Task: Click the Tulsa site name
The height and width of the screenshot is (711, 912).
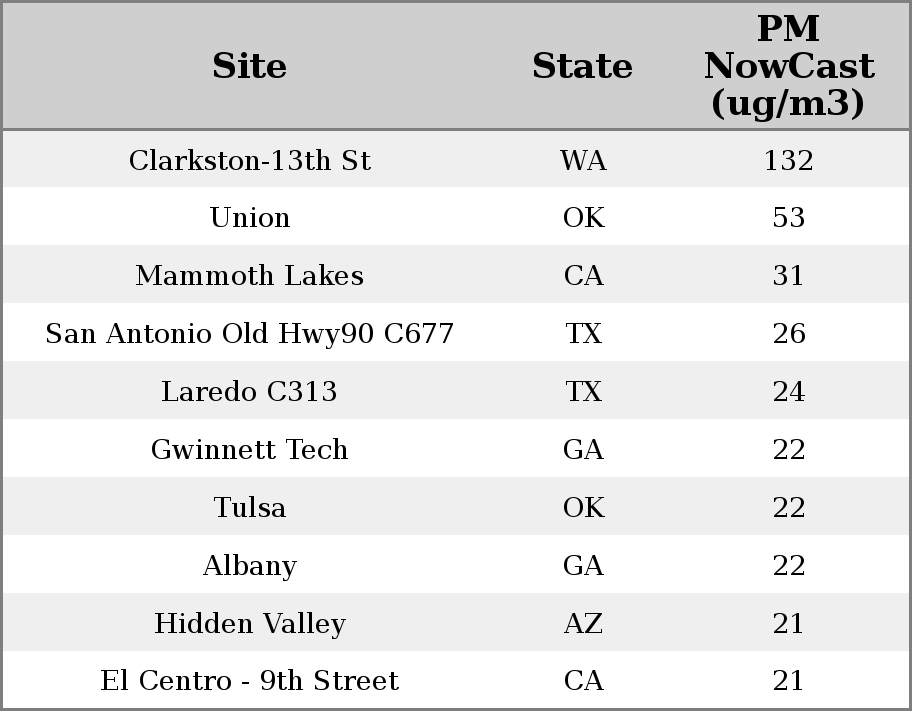Action: click(x=250, y=508)
